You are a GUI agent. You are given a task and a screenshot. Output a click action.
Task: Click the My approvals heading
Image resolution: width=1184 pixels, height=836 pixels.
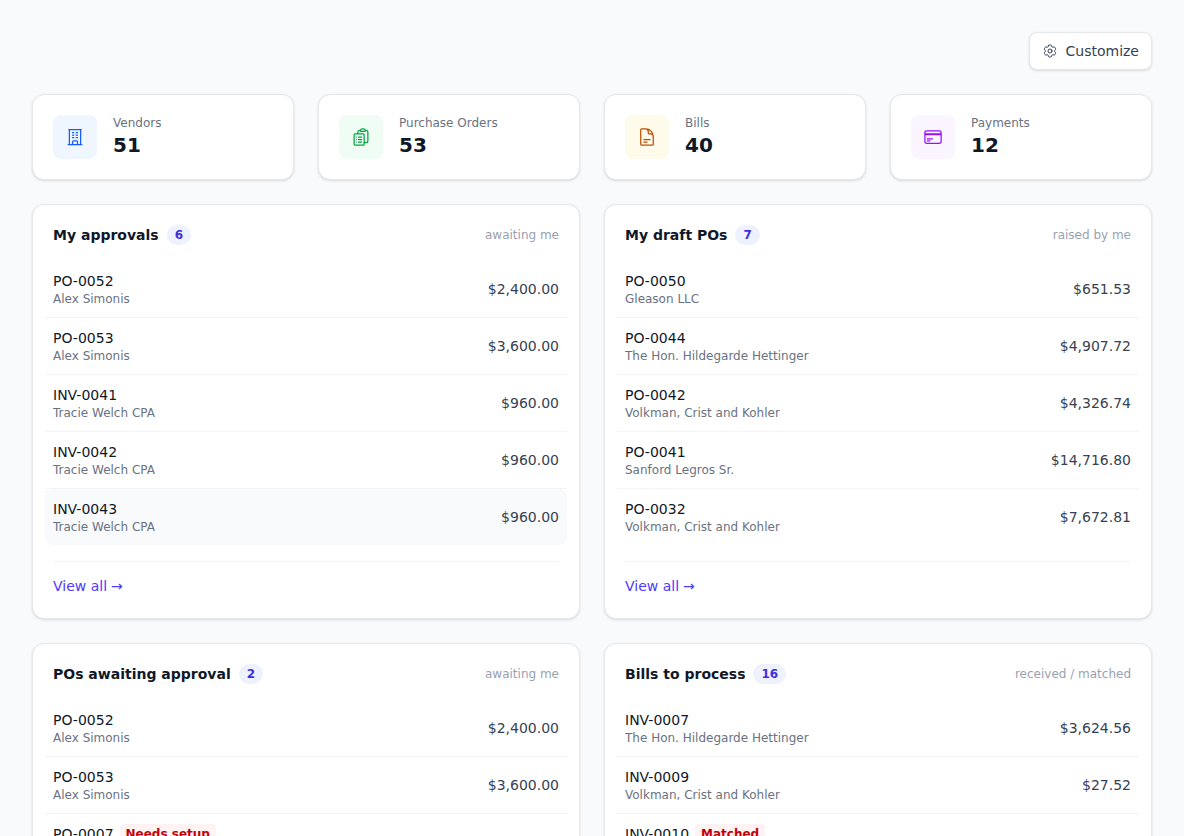(x=106, y=235)
